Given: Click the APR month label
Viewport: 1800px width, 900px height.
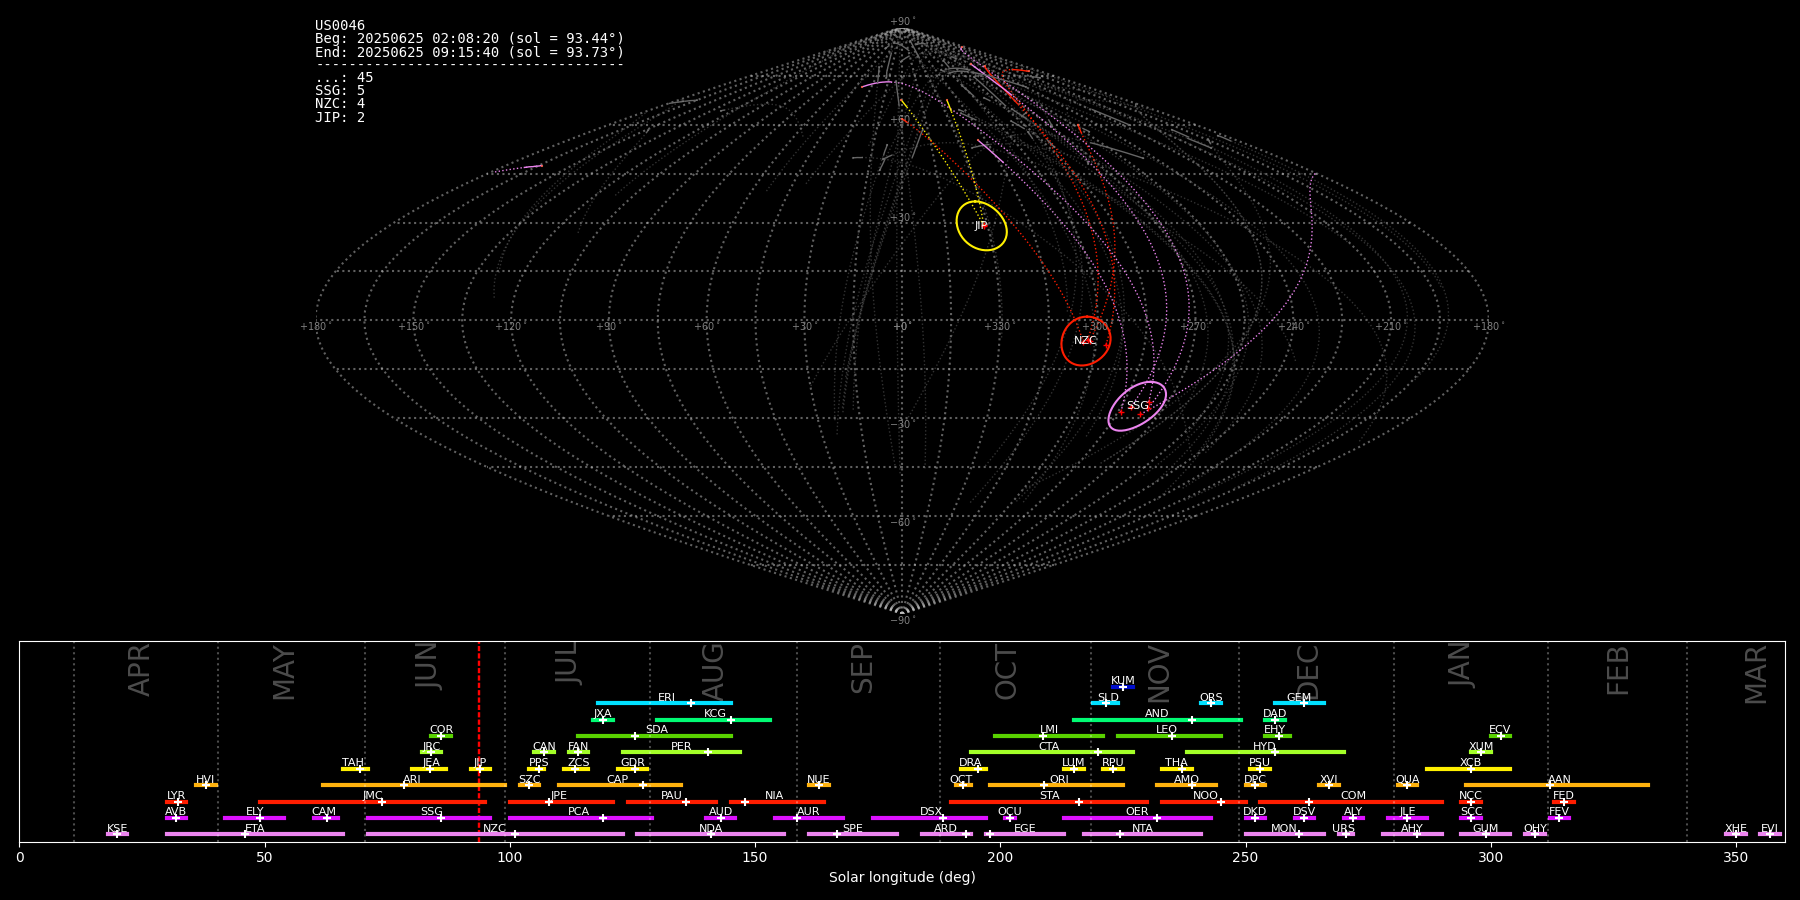Looking at the screenshot, I should (139, 670).
